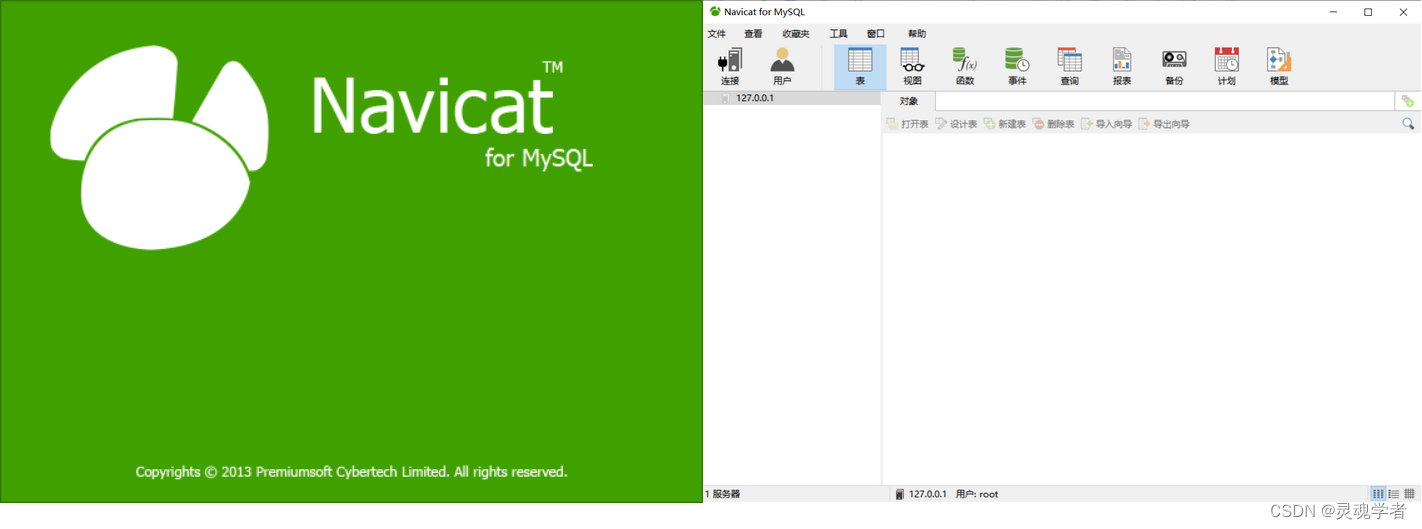Click the 导入向导 (Import Wizard) button
The width and height of the screenshot is (1422, 529).
pos(1107,124)
